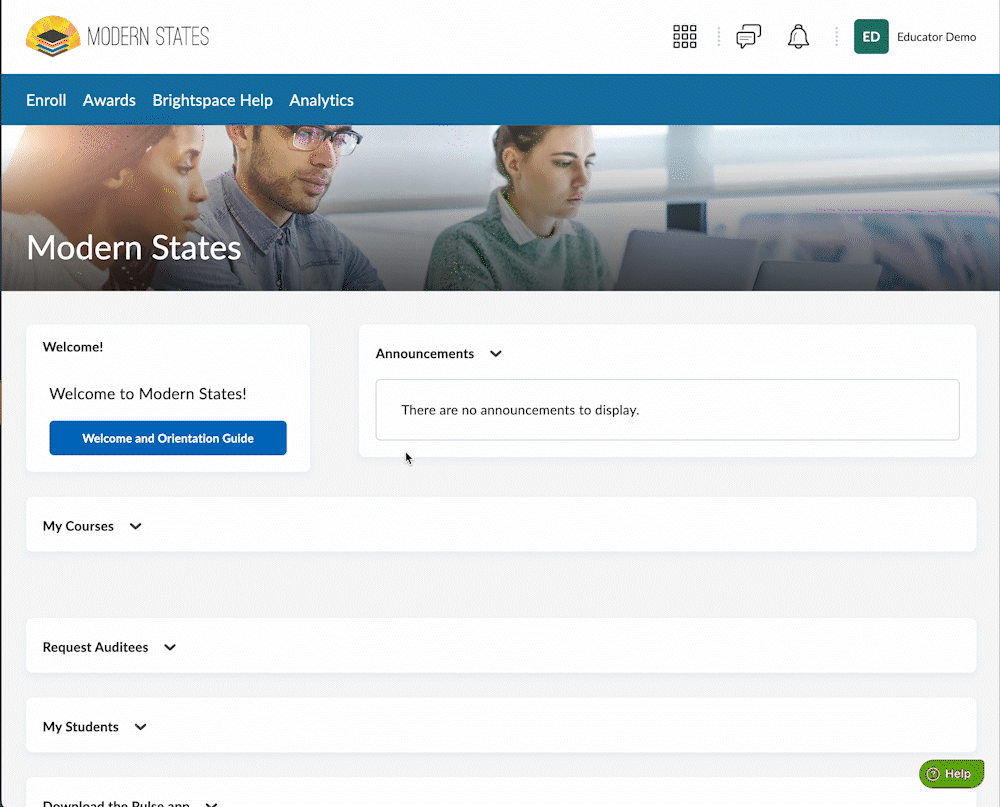
Task: Open the notifications bell icon
Action: pos(798,37)
